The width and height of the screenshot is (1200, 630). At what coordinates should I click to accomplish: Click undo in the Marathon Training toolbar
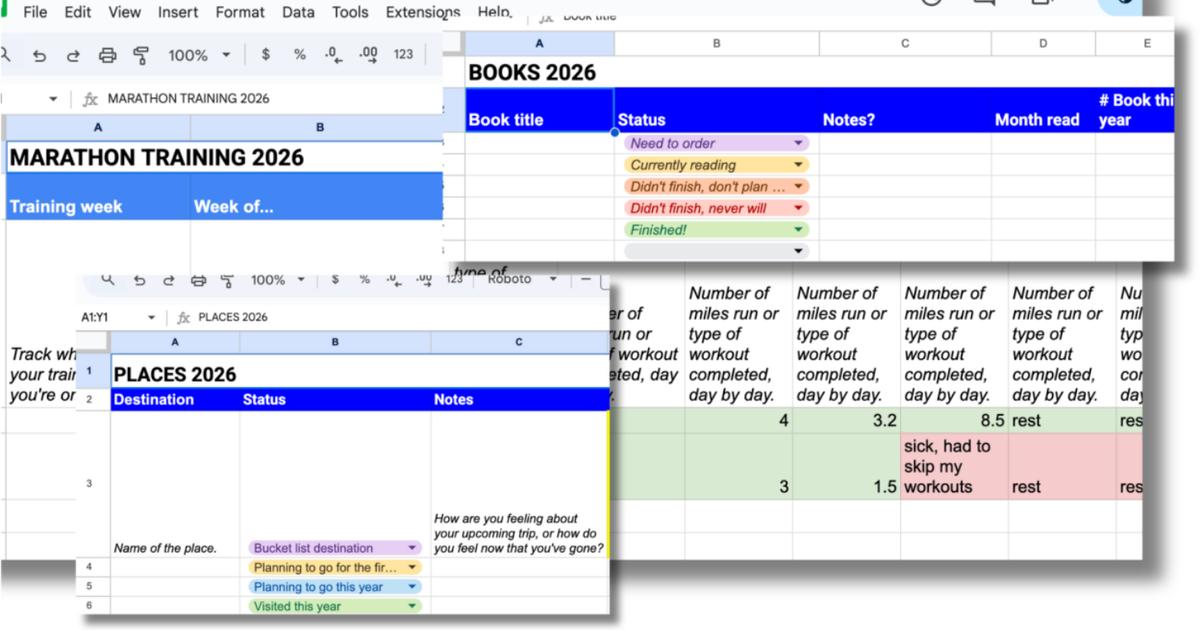40,56
